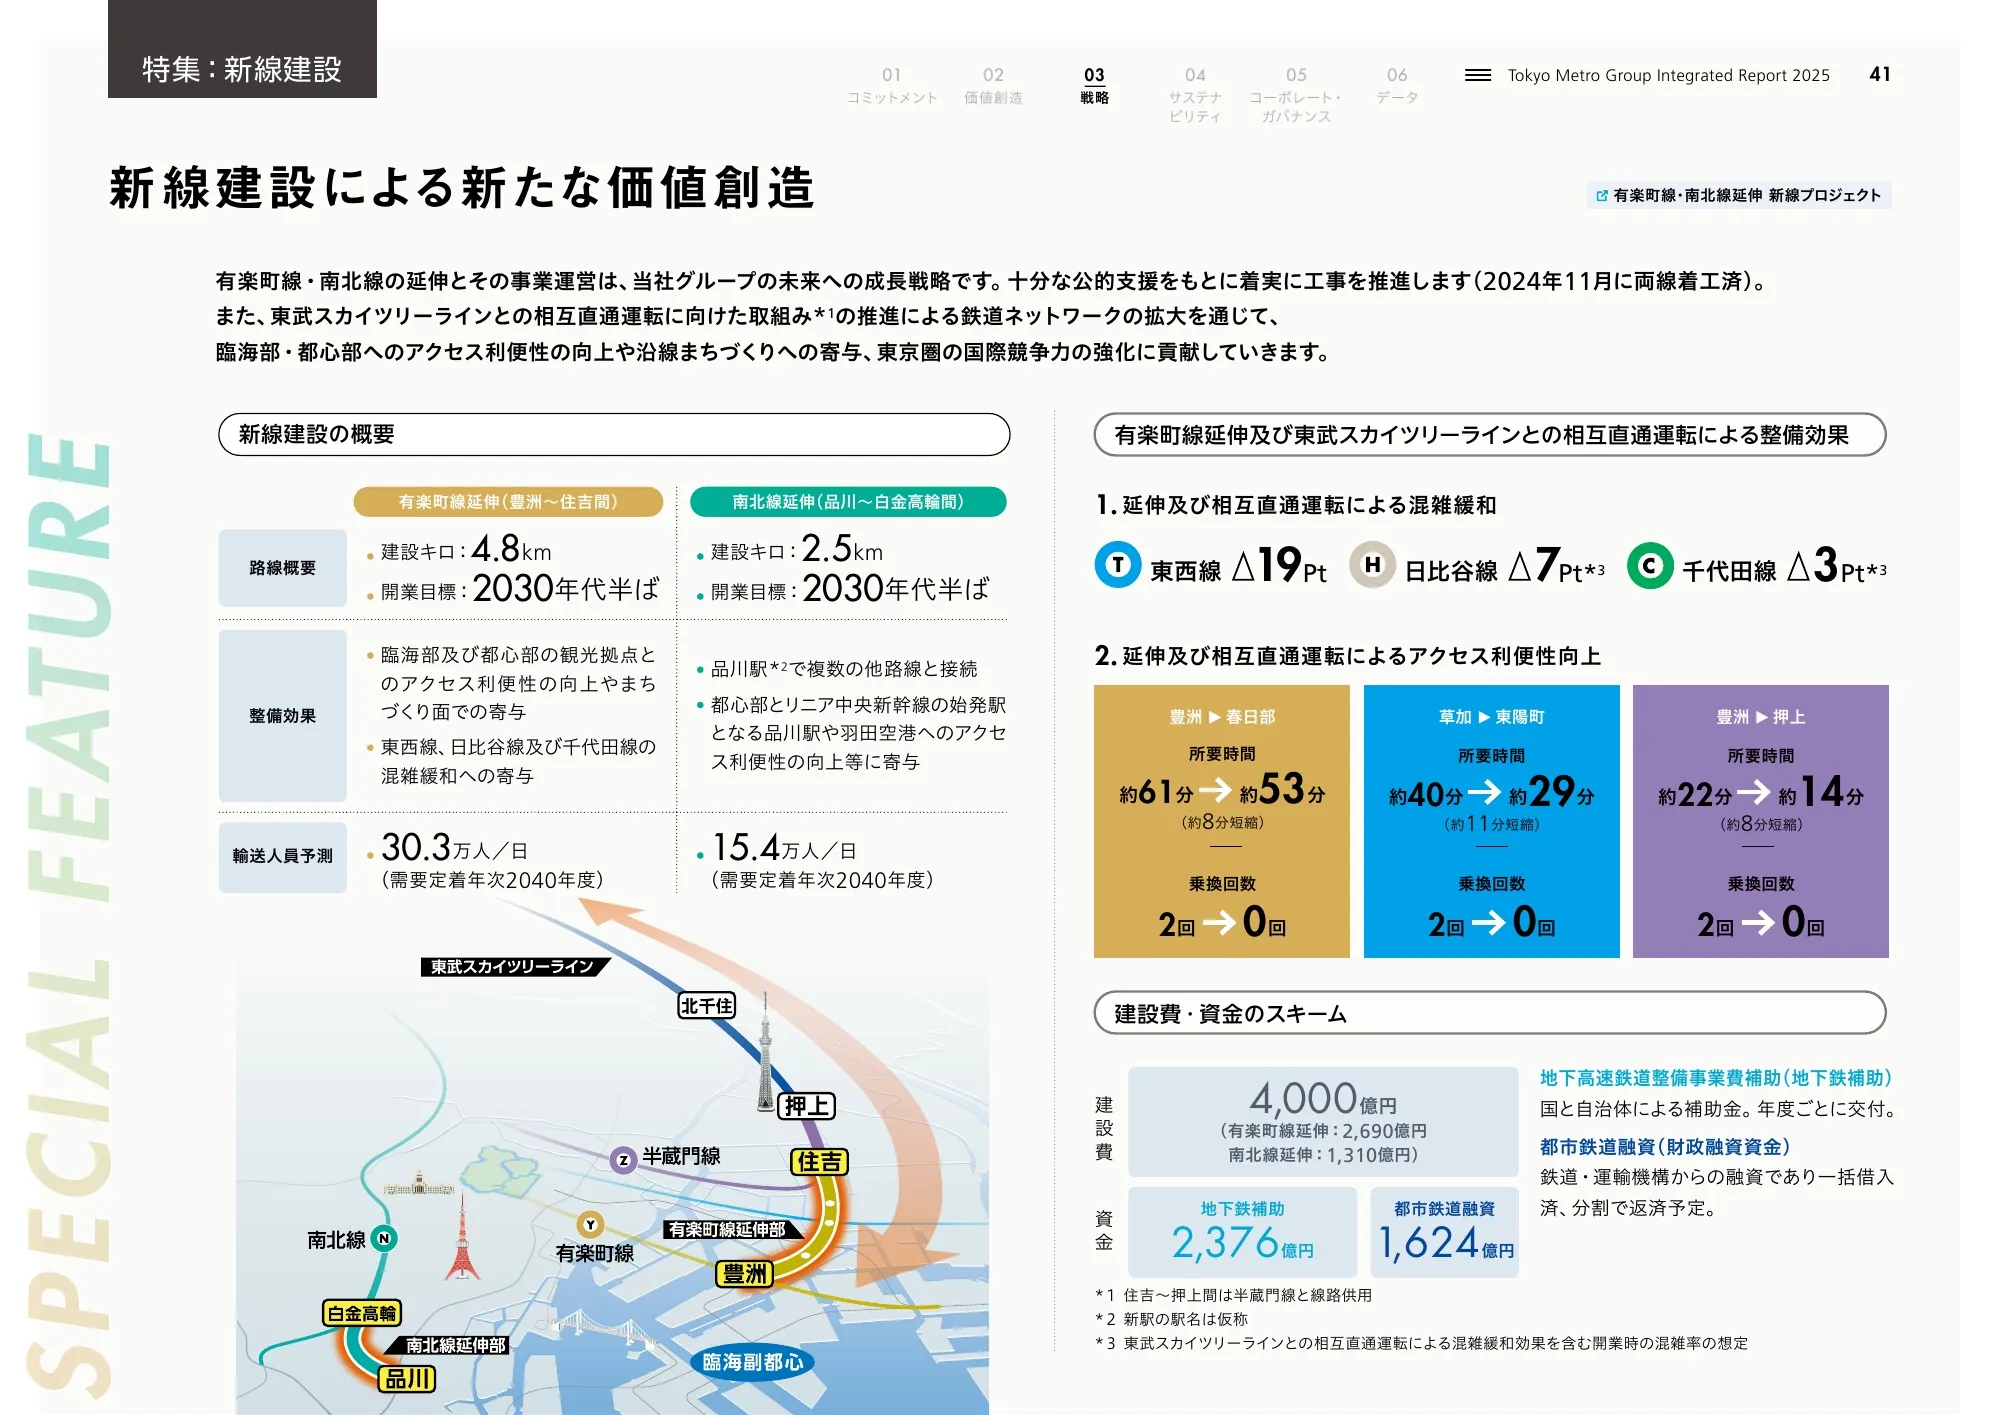Click the 都市鉄道融資 1,624億円 box

[1445, 1232]
